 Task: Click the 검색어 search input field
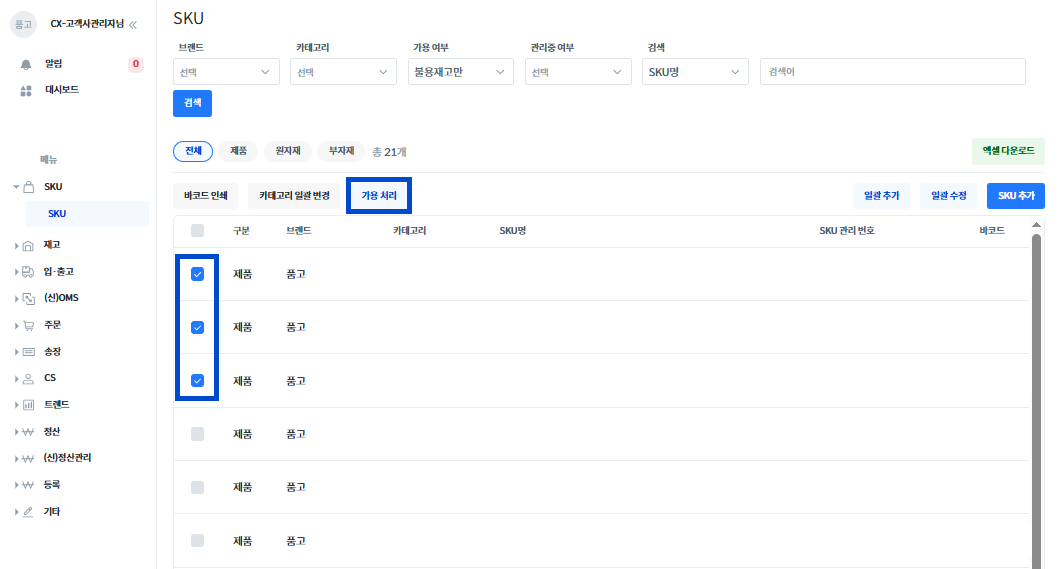click(x=892, y=72)
